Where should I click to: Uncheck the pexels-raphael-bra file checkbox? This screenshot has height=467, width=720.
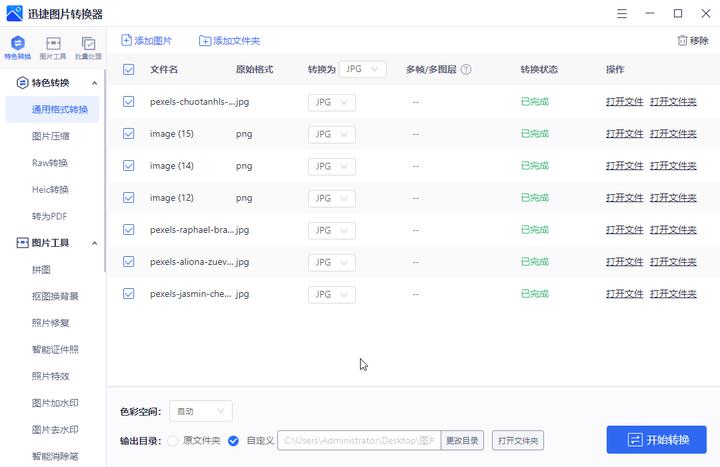pyautogui.click(x=129, y=230)
